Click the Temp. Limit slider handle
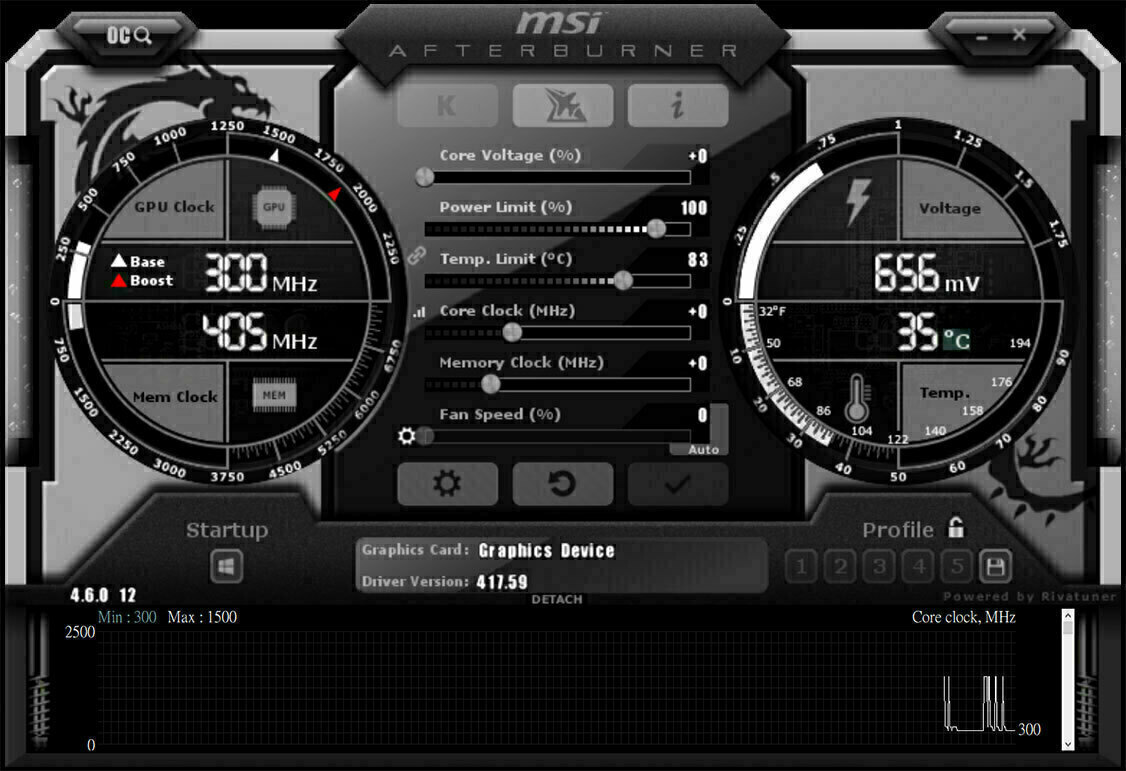Image resolution: width=1126 pixels, height=771 pixels. click(623, 280)
